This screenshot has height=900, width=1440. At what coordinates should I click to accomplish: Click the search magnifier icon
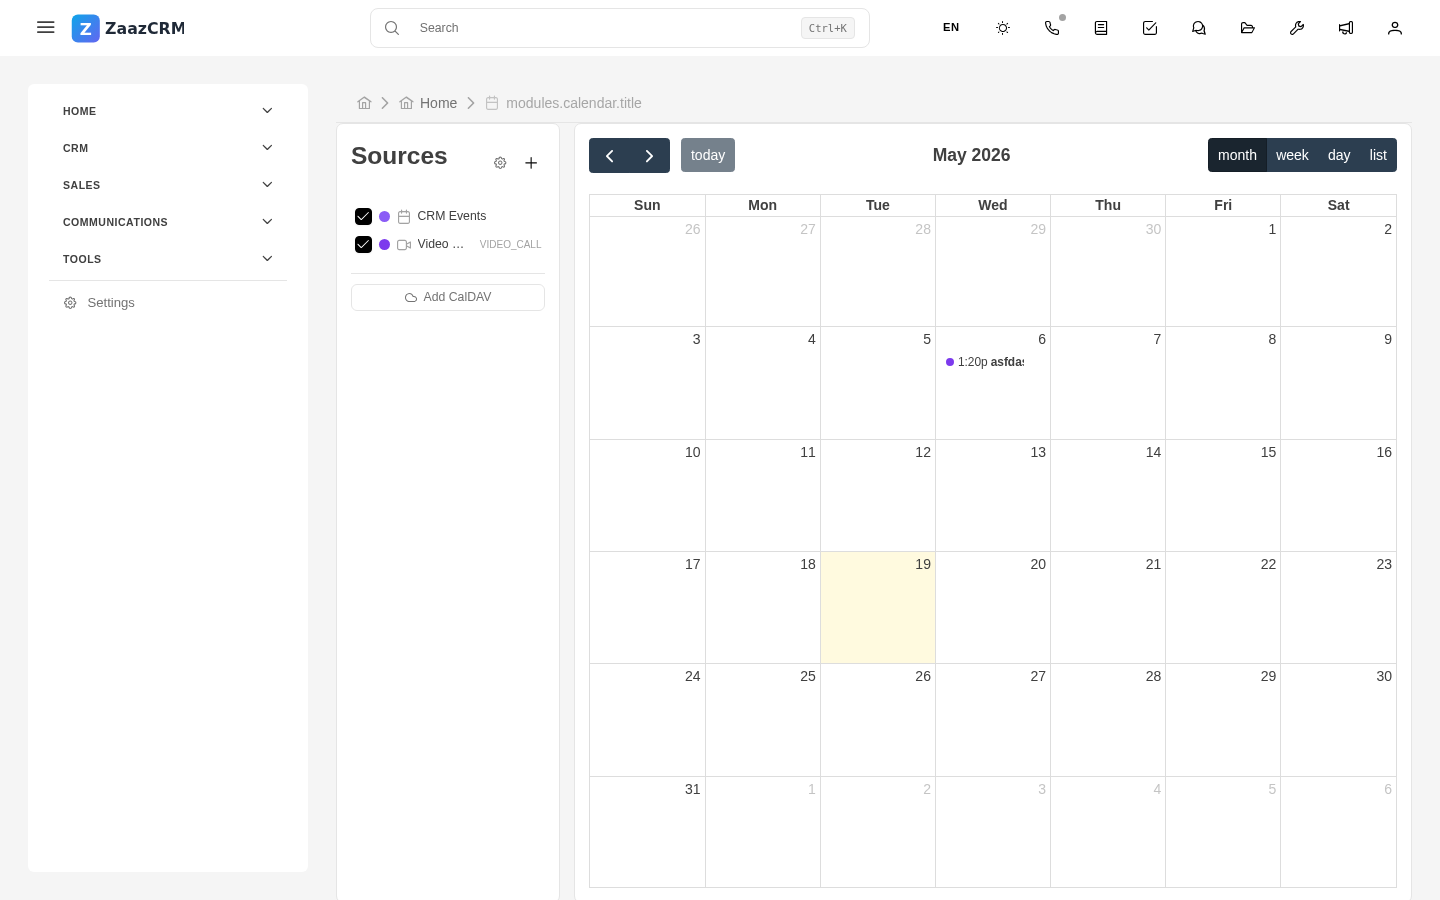point(392,28)
